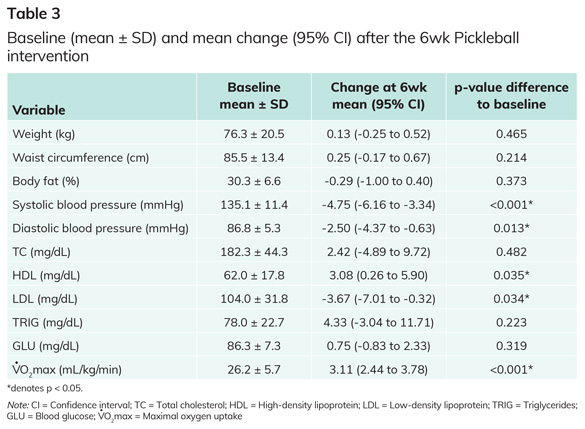Select the TC (mg/dL) row label

[41, 252]
